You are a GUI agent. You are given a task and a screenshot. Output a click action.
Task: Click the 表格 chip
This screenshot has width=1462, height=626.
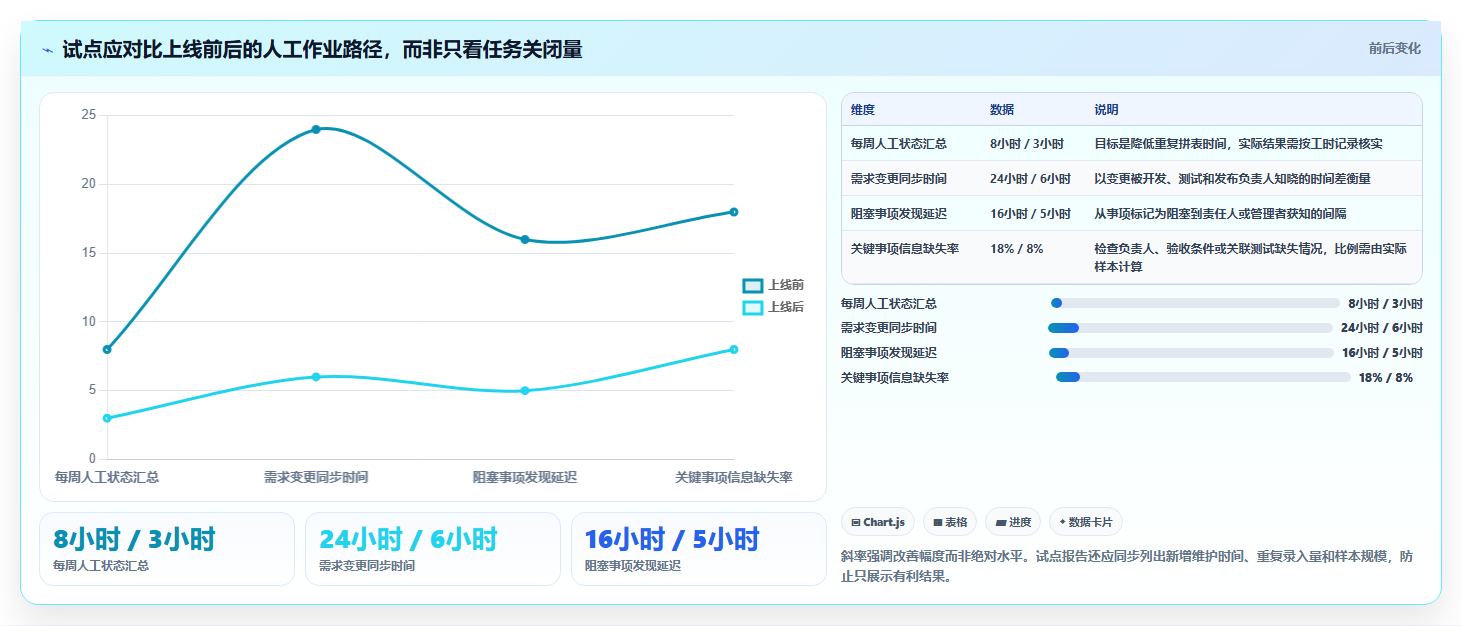click(x=950, y=522)
